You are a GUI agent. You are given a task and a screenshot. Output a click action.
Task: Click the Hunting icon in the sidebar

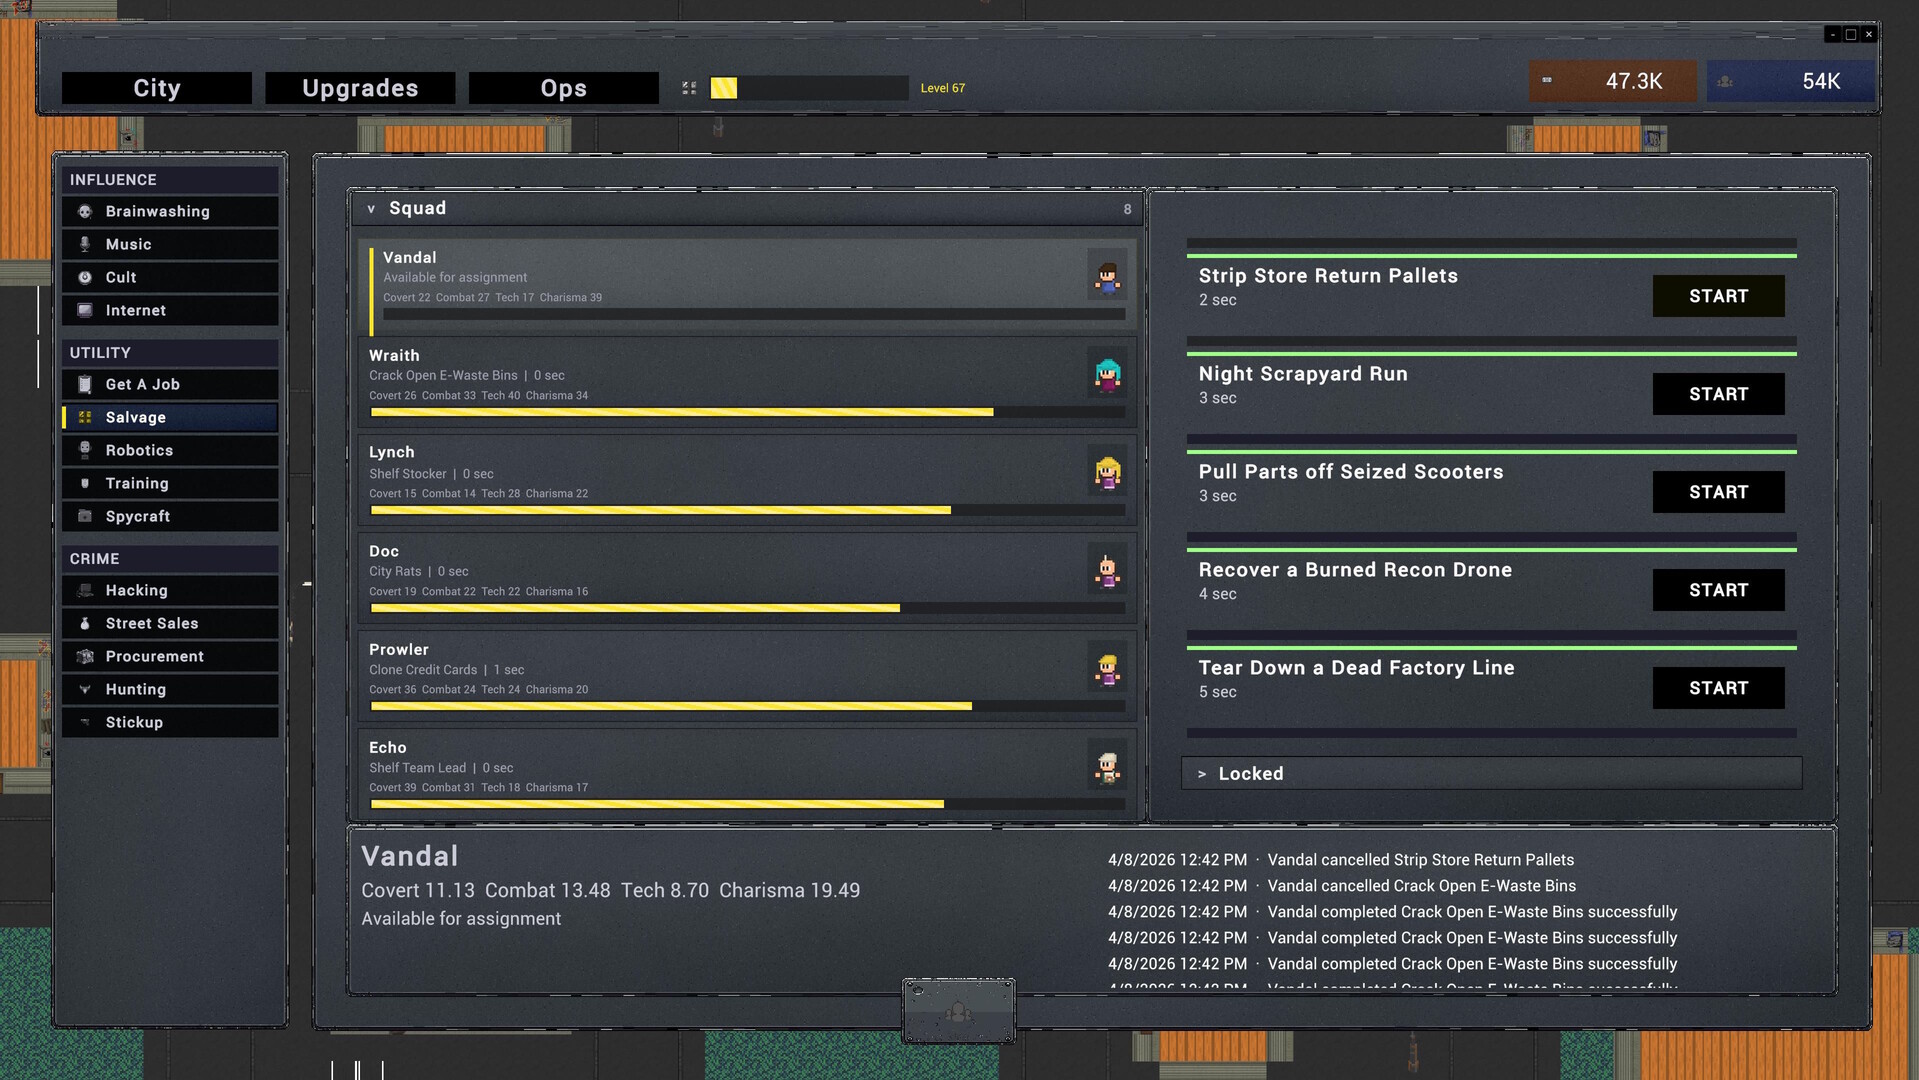(85, 689)
